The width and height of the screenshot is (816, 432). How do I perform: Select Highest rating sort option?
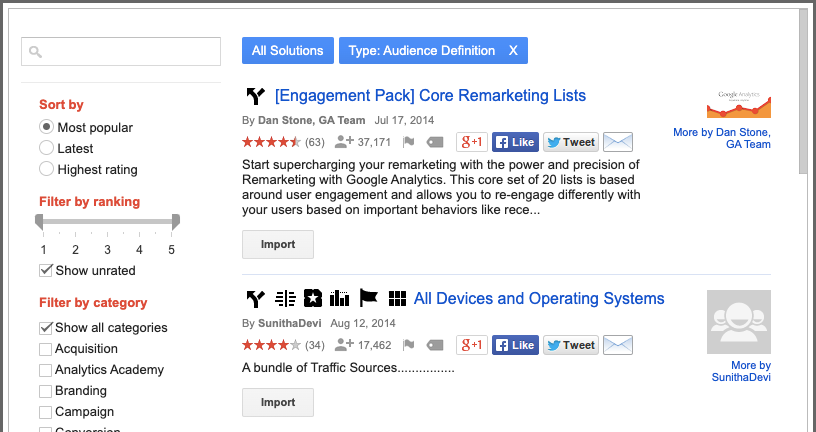point(46,169)
